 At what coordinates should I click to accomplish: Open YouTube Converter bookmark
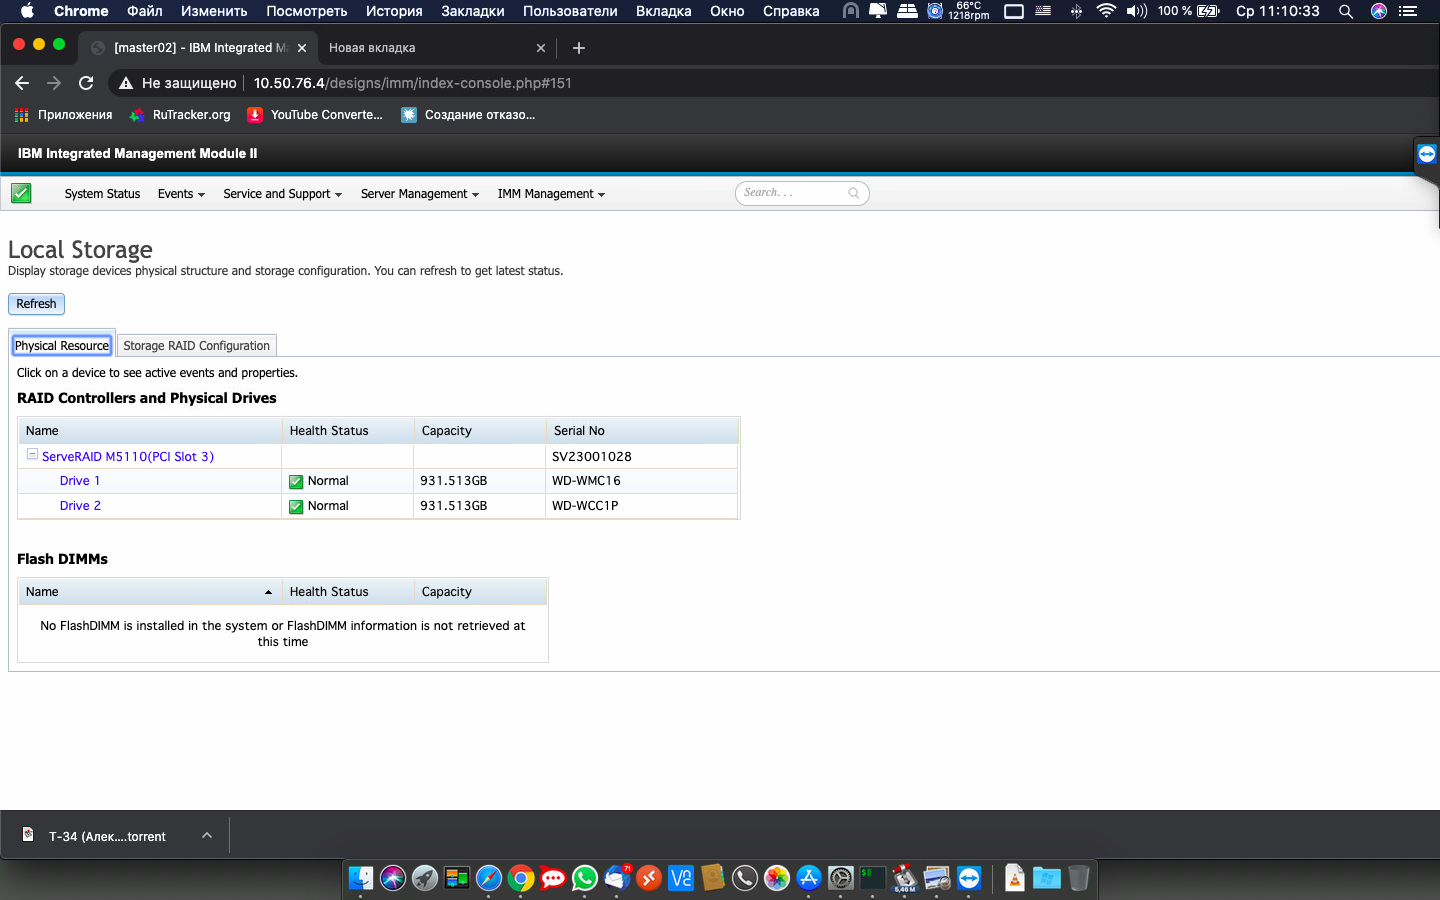(x=315, y=115)
